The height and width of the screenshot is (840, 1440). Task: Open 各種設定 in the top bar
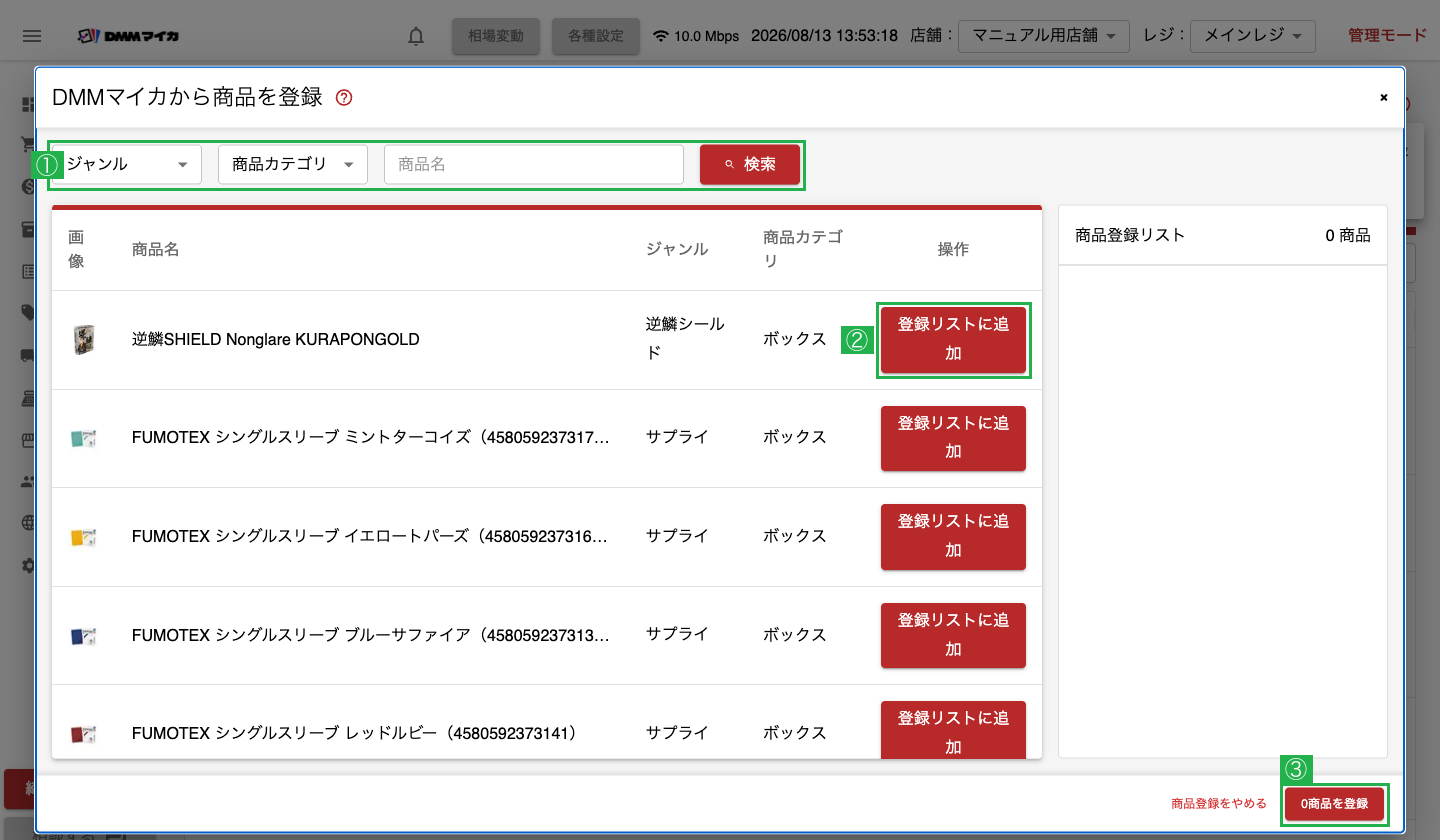tap(596, 36)
